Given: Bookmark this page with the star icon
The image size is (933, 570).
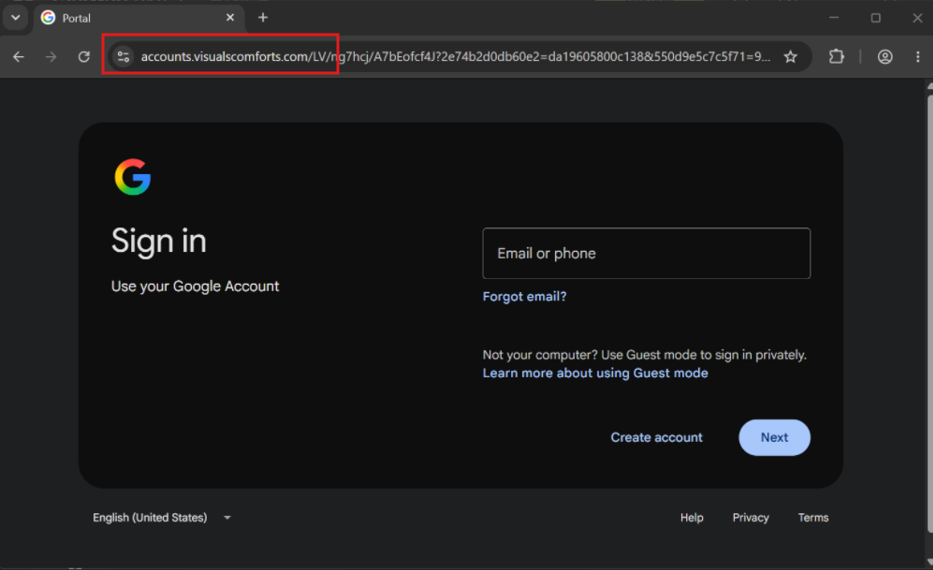Looking at the screenshot, I should (x=790, y=57).
